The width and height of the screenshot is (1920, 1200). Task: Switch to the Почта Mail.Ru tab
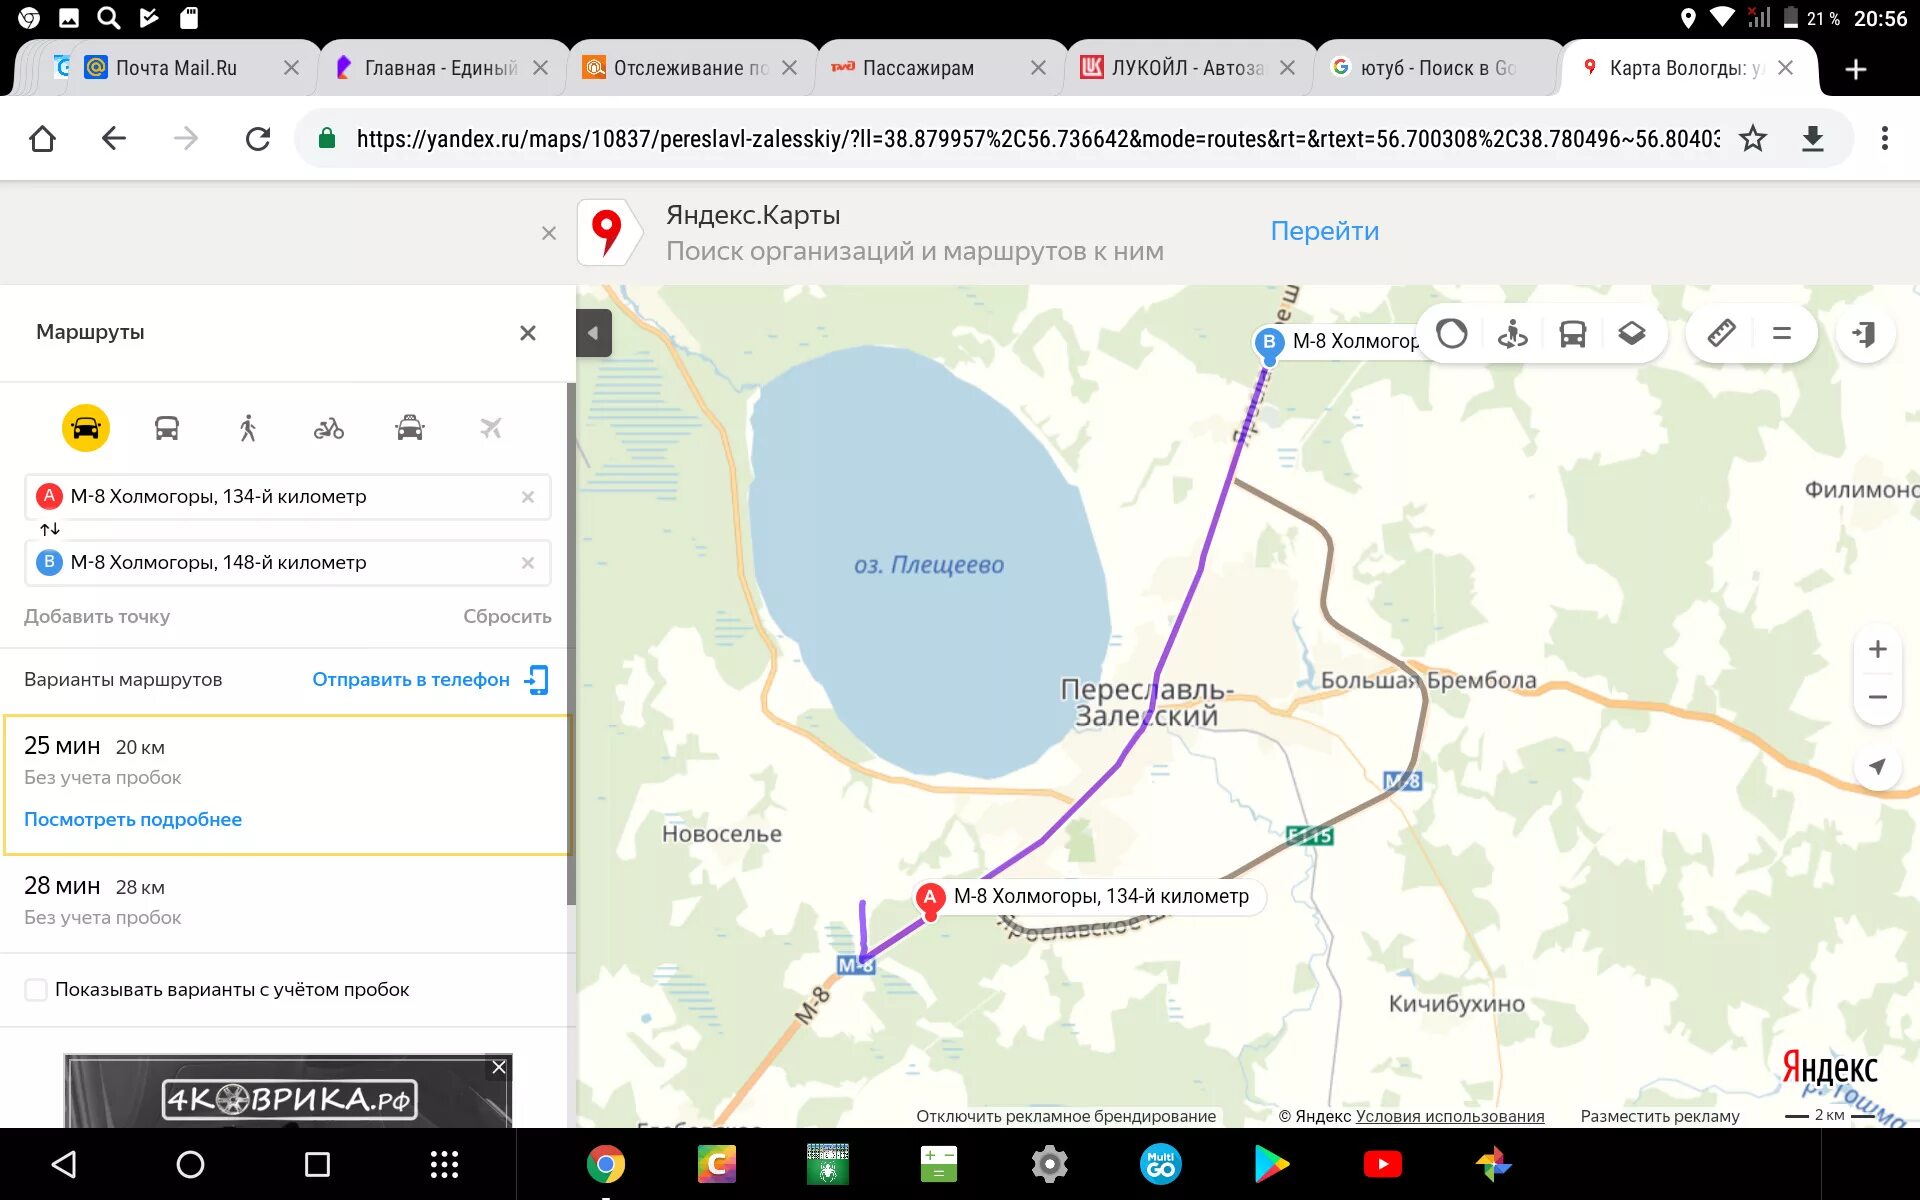click(x=176, y=68)
